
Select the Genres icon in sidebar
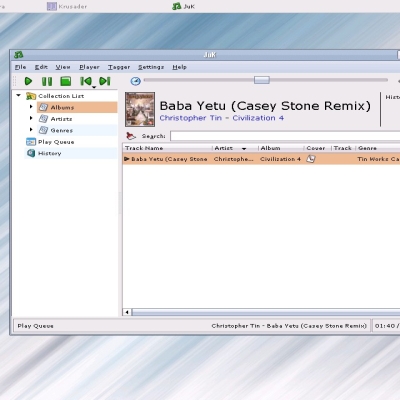[x=43, y=130]
